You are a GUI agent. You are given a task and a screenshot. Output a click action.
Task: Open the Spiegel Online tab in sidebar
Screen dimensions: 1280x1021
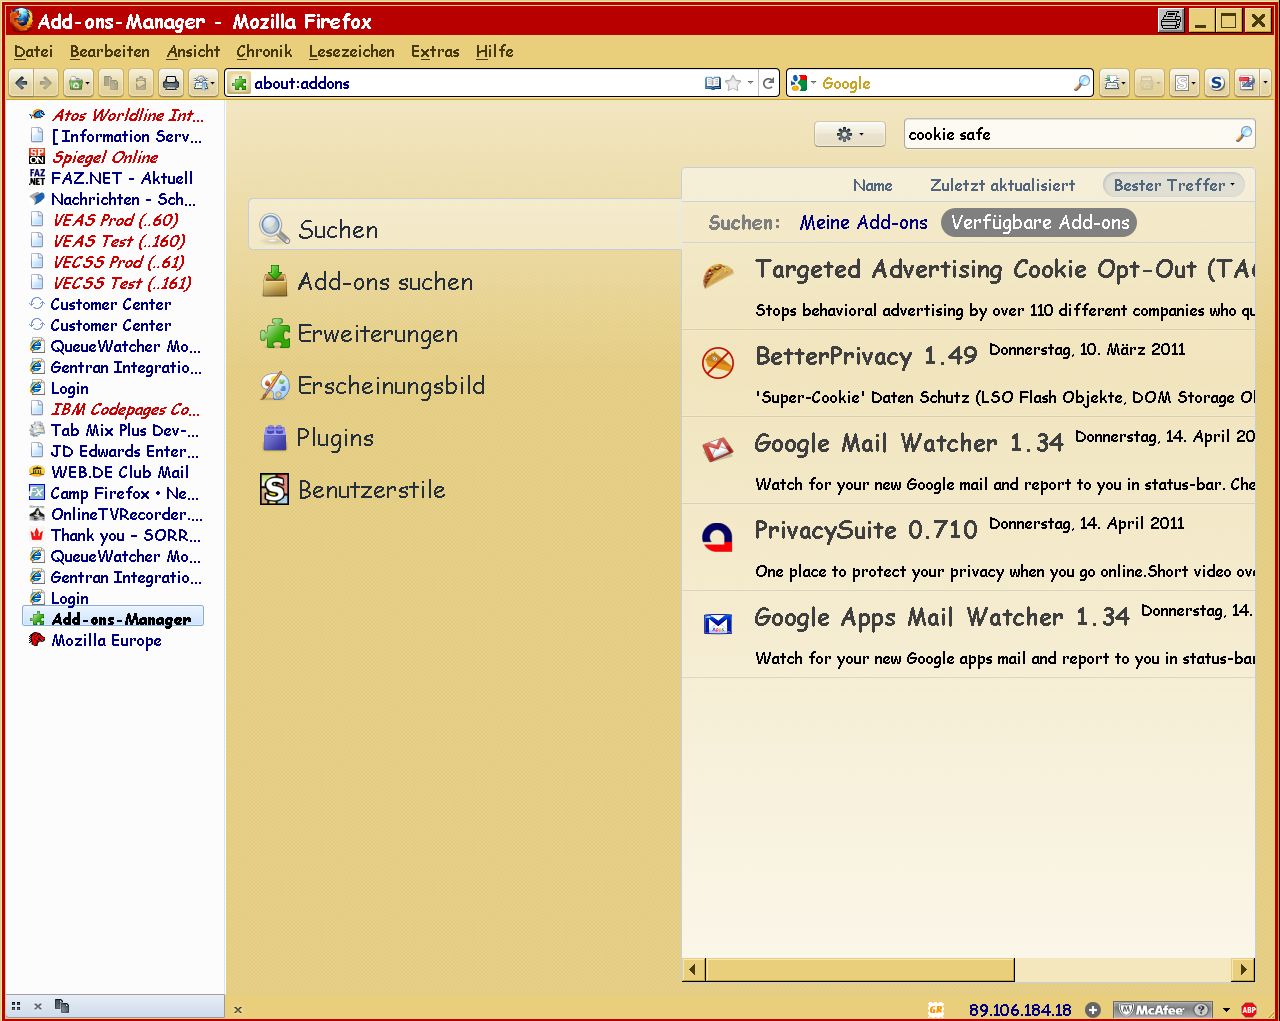pos(104,157)
